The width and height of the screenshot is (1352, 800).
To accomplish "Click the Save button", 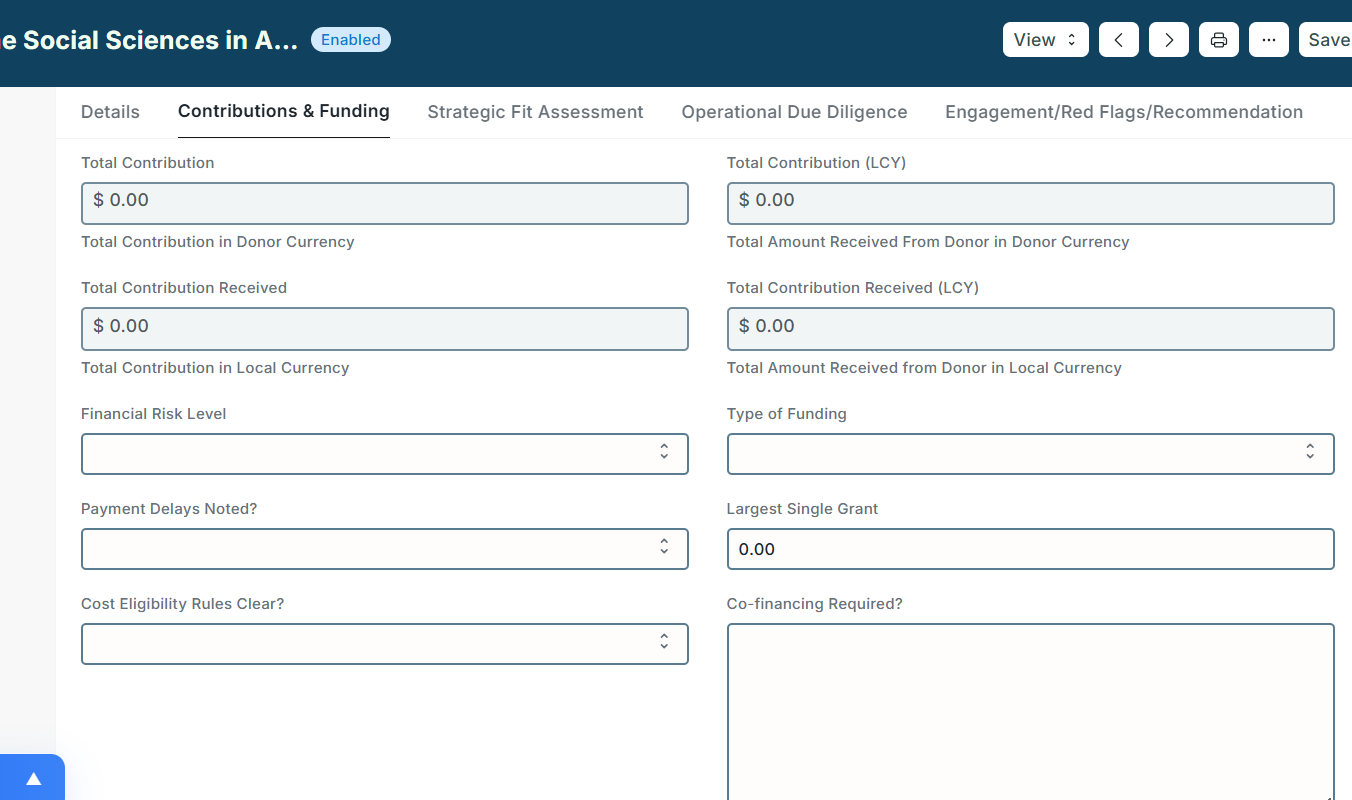I will pos(1328,40).
